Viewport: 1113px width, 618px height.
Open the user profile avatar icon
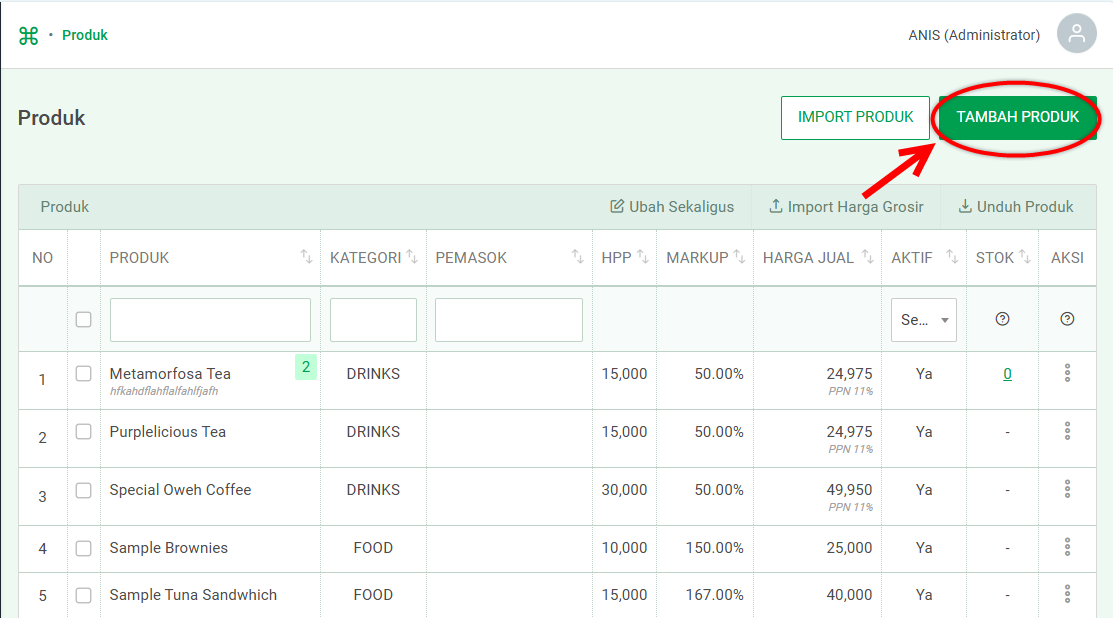(1076, 35)
